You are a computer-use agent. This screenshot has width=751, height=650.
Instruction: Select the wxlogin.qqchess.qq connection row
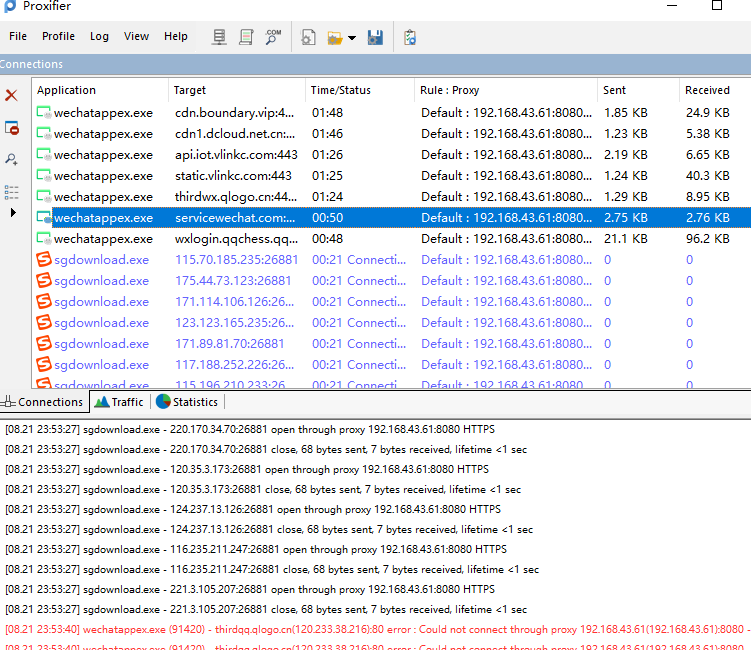tap(392, 239)
